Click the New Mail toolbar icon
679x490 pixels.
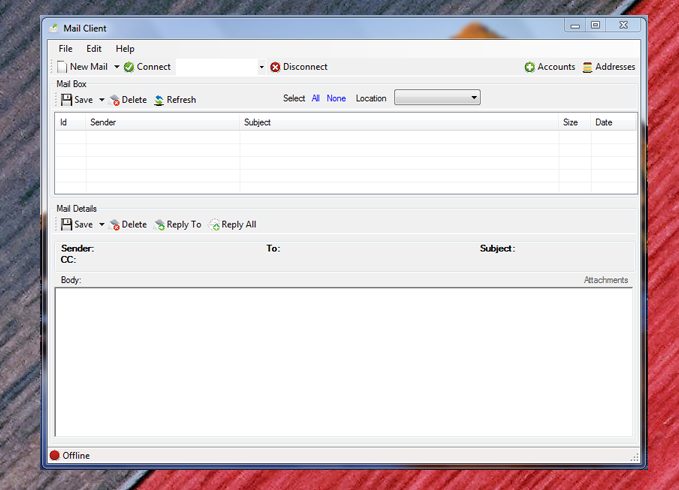pos(63,67)
